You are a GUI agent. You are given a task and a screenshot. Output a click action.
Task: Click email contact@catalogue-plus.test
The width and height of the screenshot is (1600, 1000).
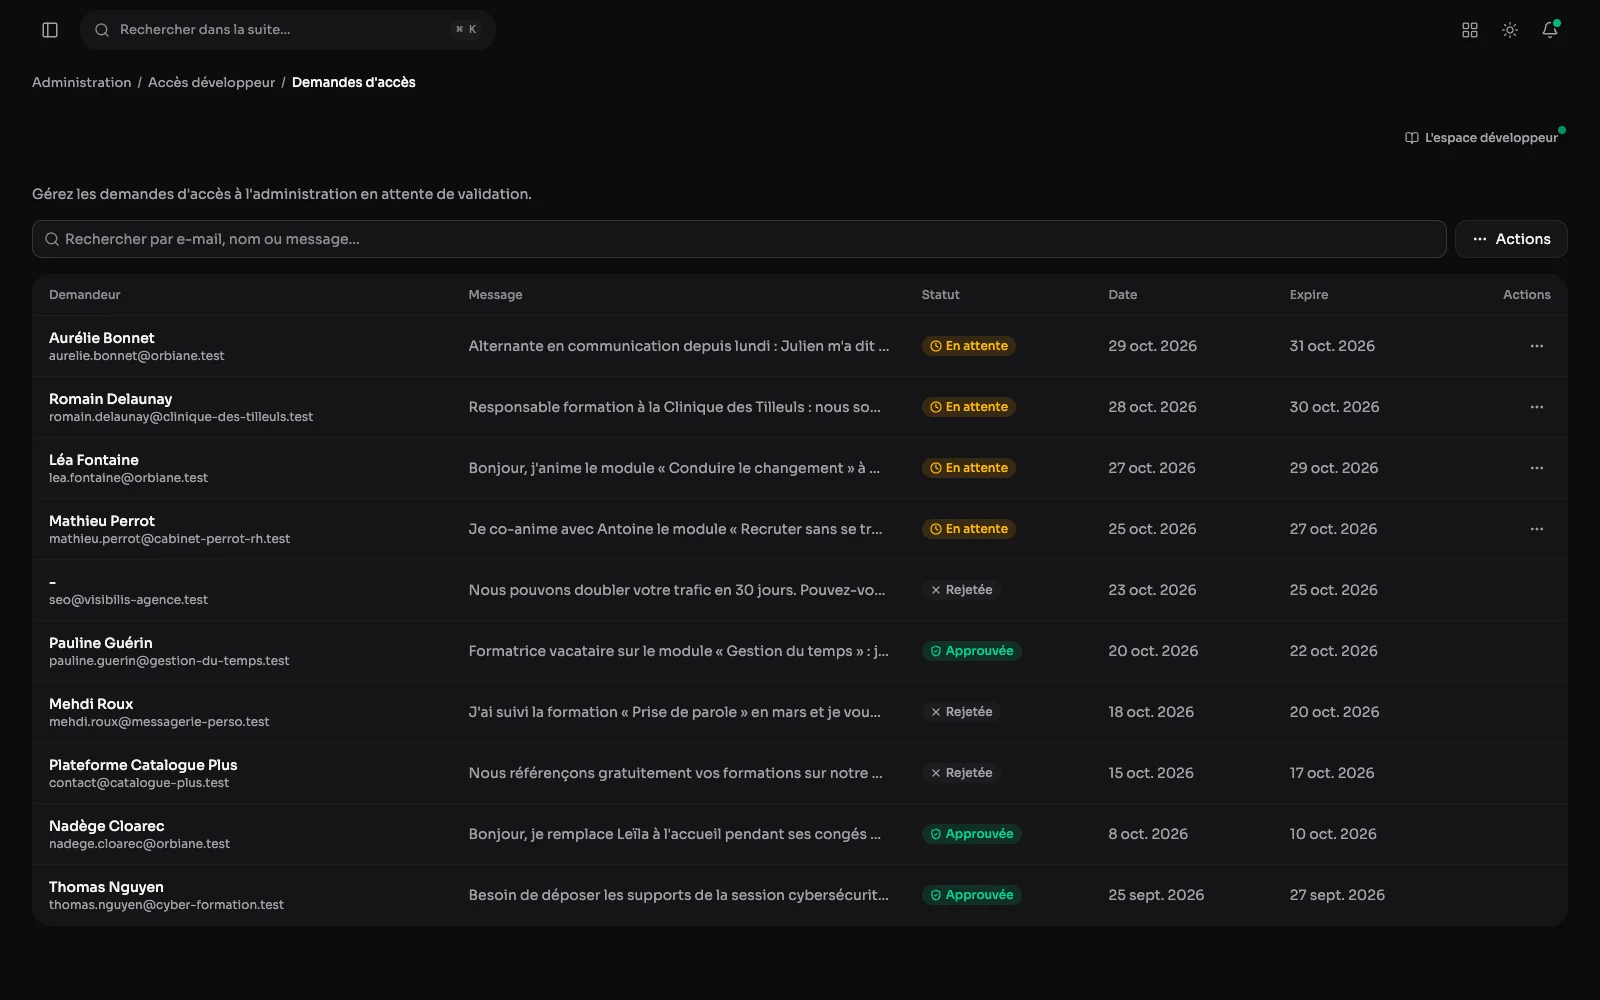(139, 783)
